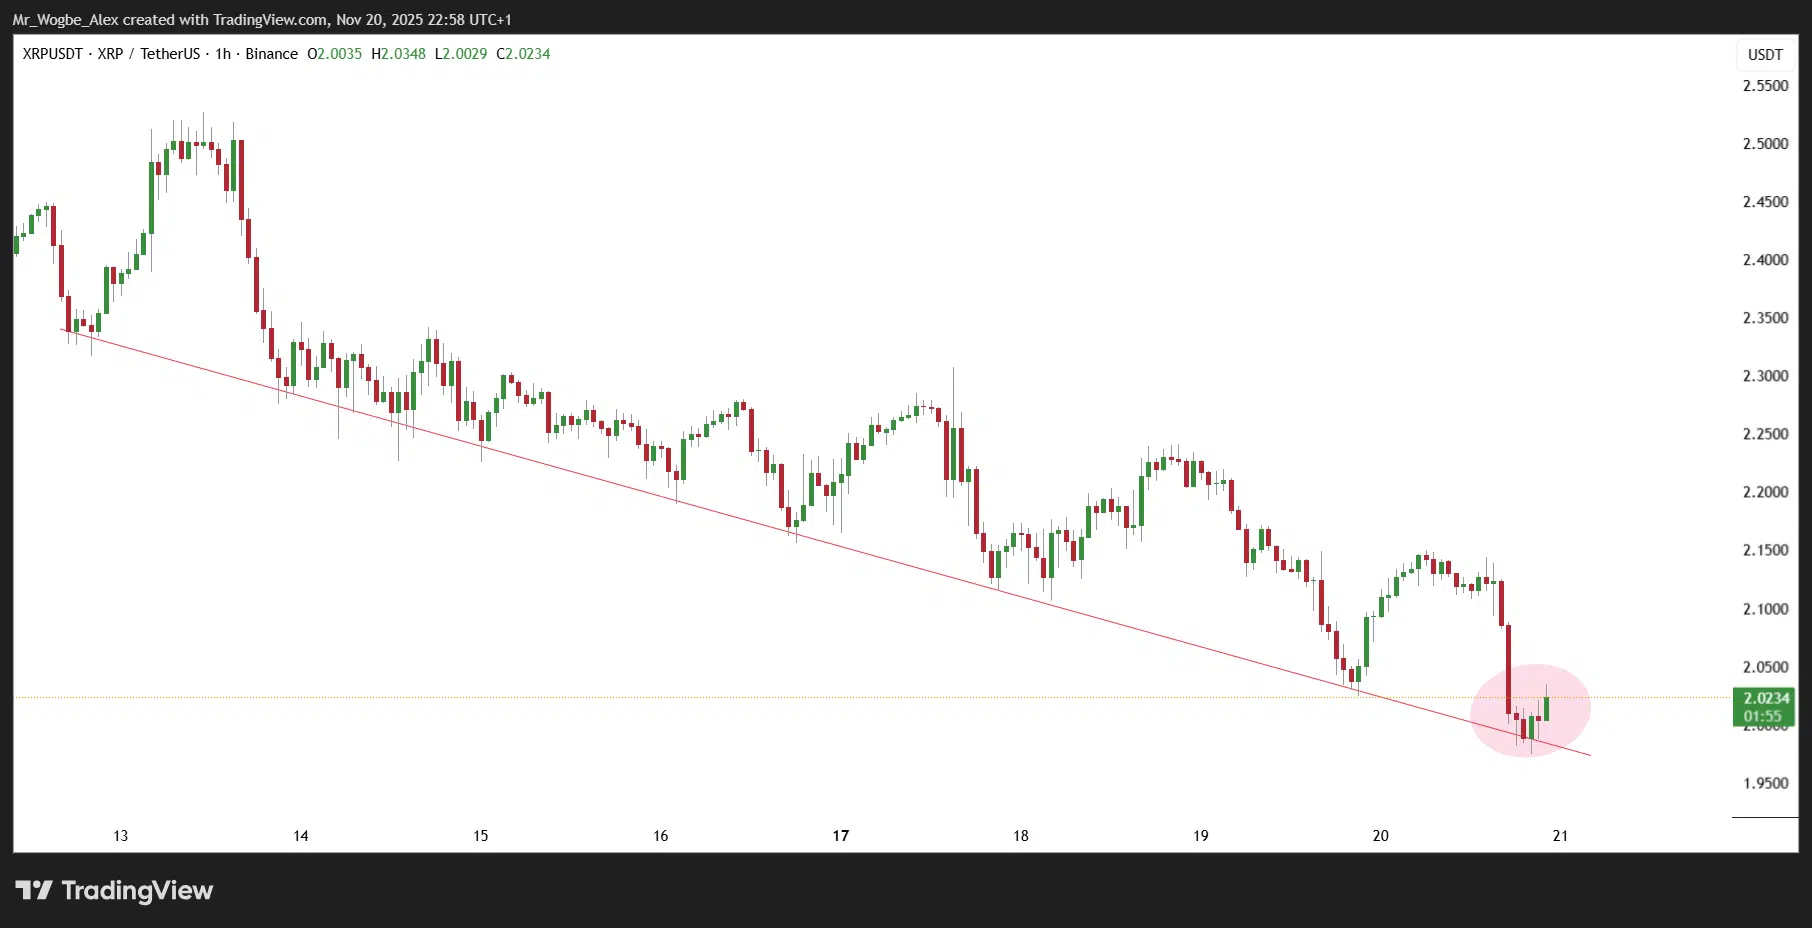The width and height of the screenshot is (1812, 928).
Task: Click date label 17 on time axis
Action: (841, 836)
